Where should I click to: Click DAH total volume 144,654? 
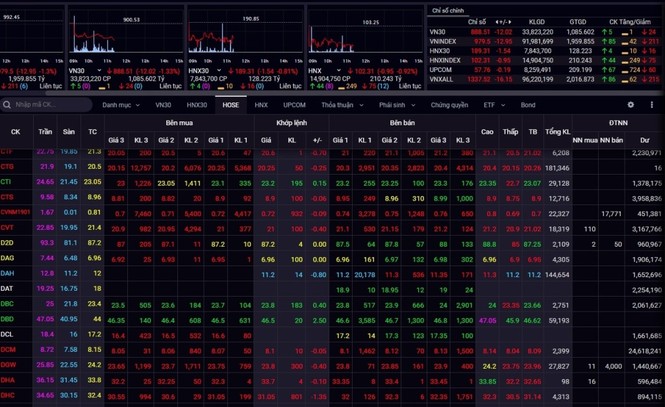pyautogui.click(x=557, y=275)
